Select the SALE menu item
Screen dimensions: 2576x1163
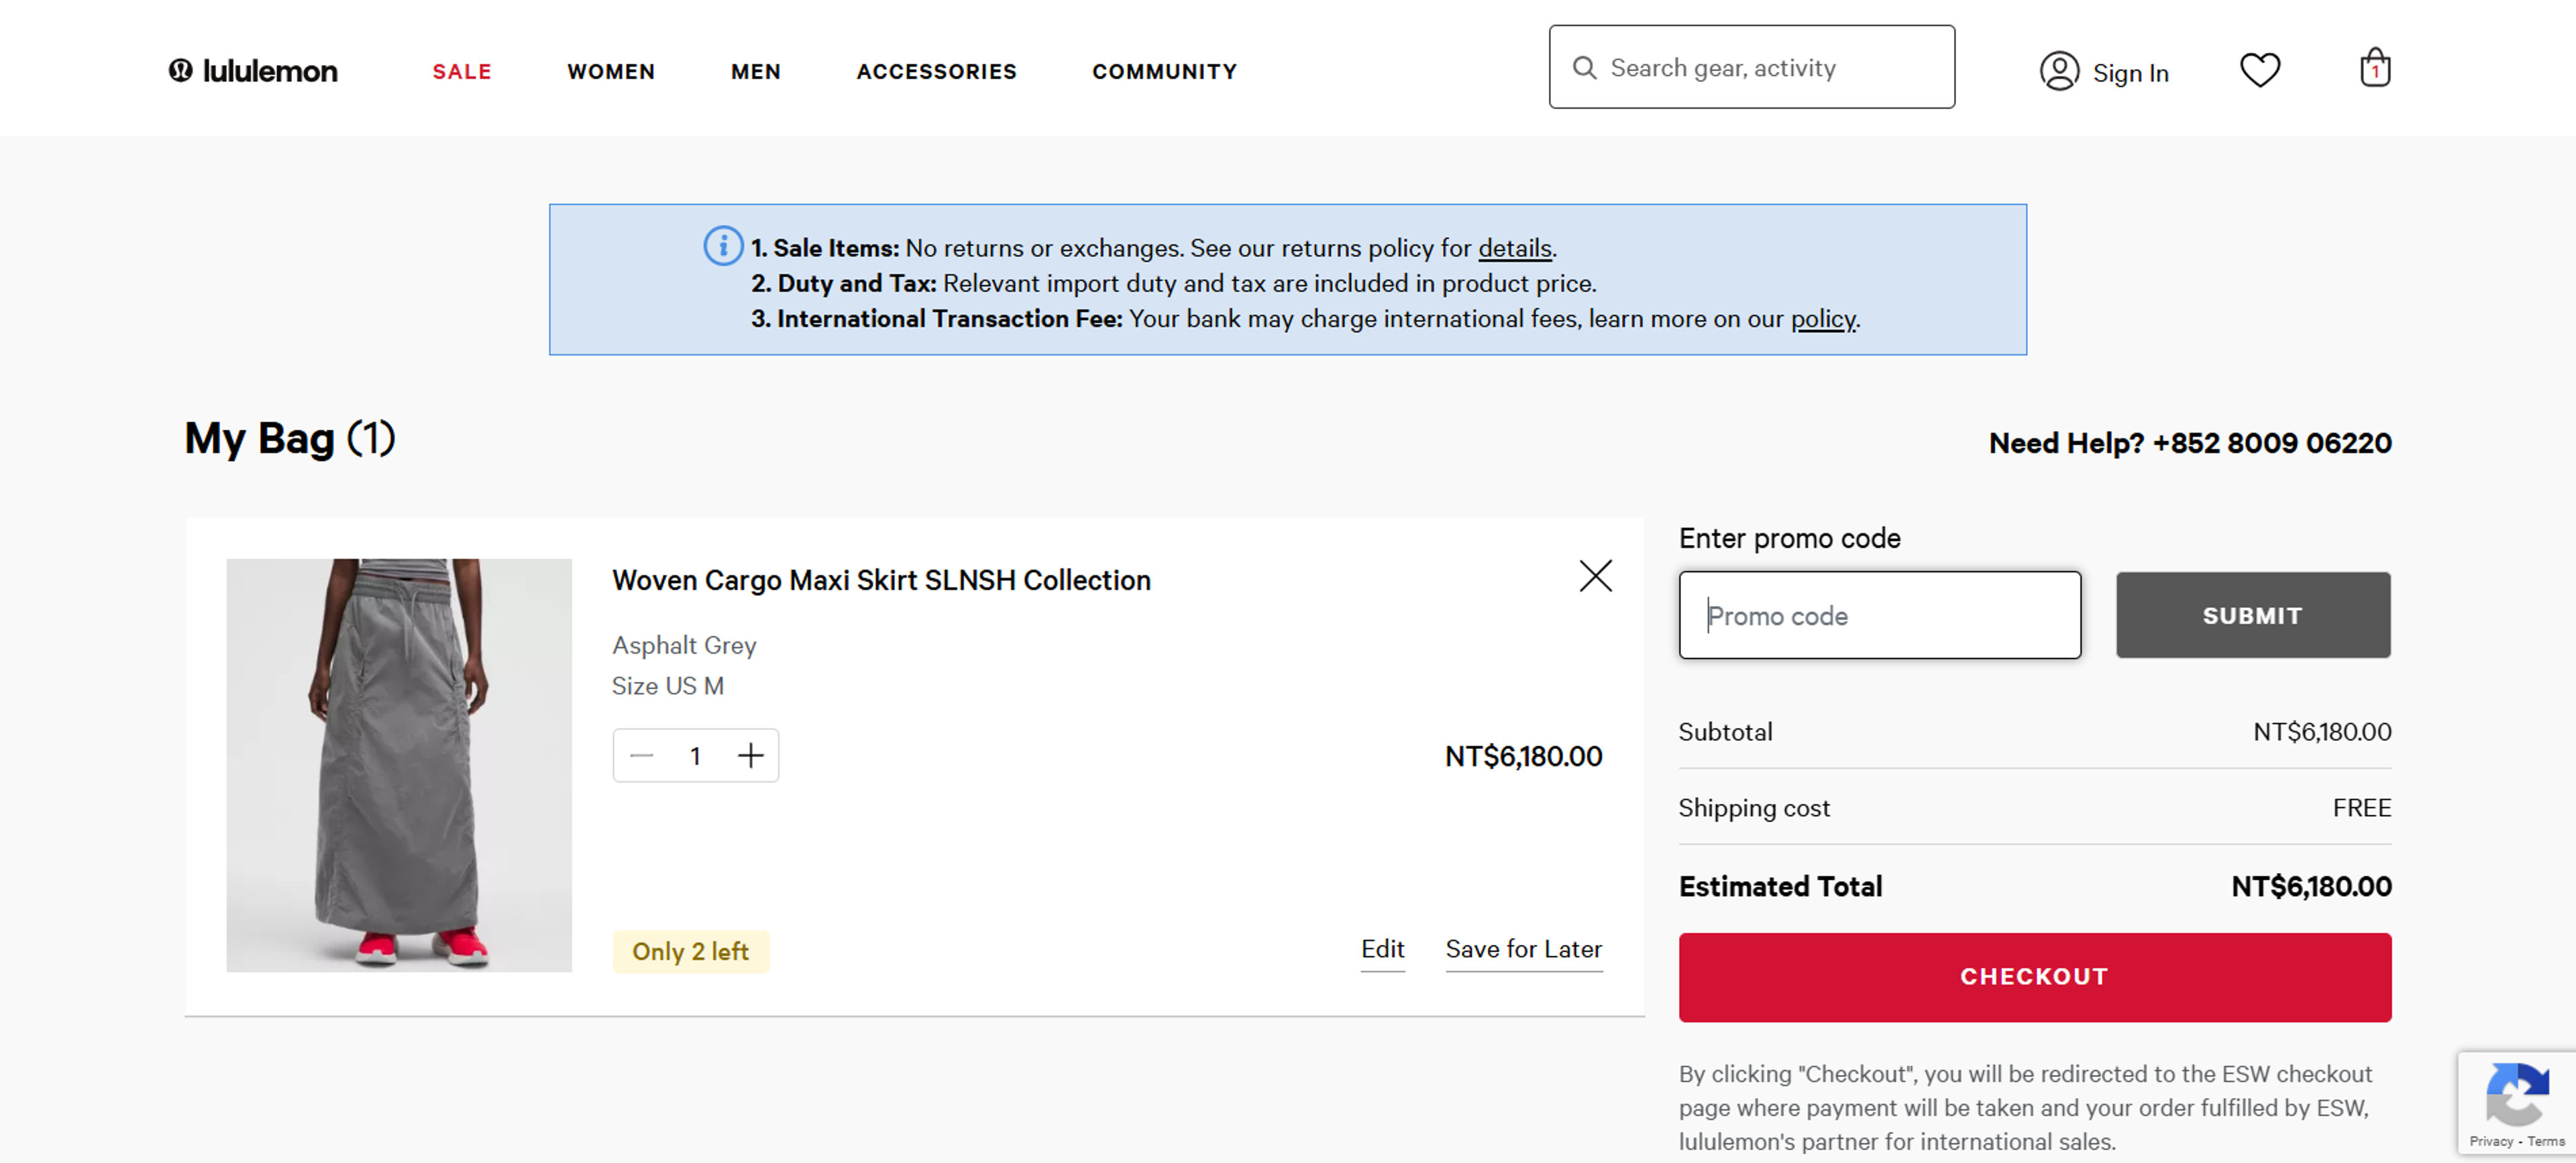pos(461,71)
